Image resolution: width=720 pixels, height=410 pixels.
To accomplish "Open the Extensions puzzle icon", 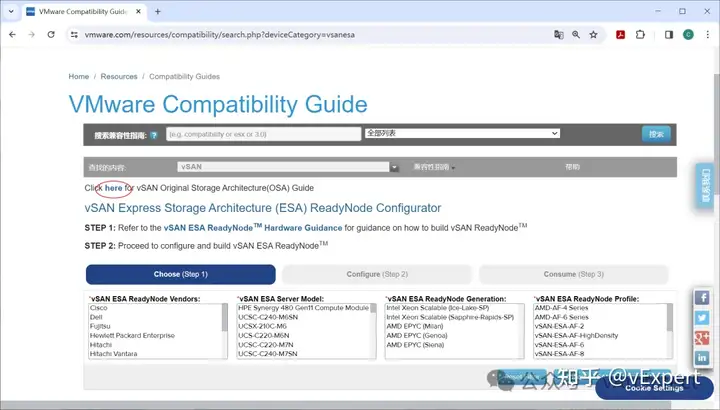I will [x=640, y=34].
